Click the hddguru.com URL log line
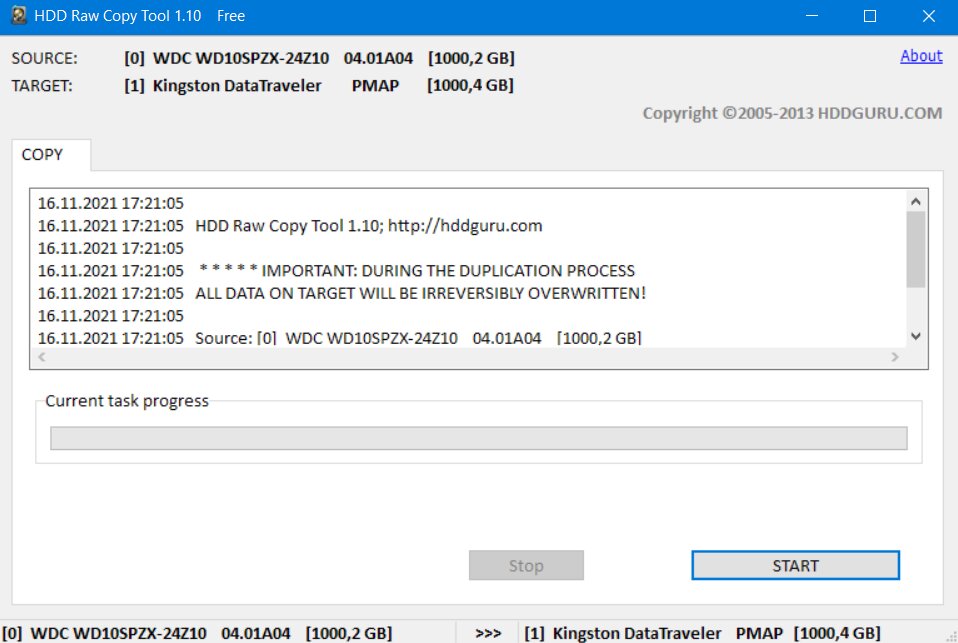The height and width of the screenshot is (643, 958). pos(290,226)
